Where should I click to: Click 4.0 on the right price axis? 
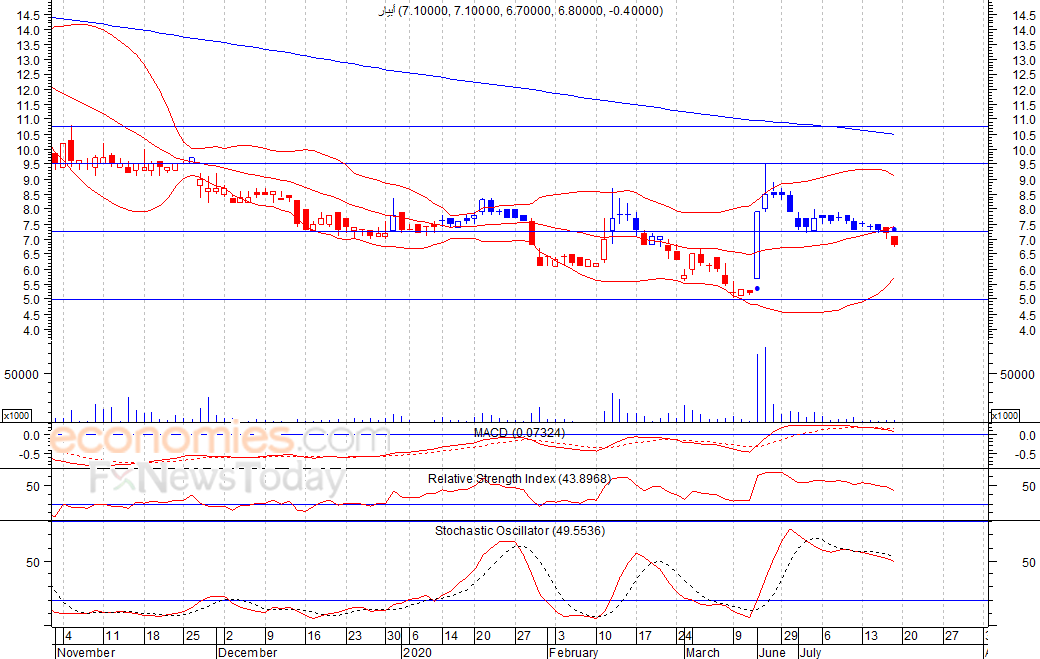pos(1027,330)
